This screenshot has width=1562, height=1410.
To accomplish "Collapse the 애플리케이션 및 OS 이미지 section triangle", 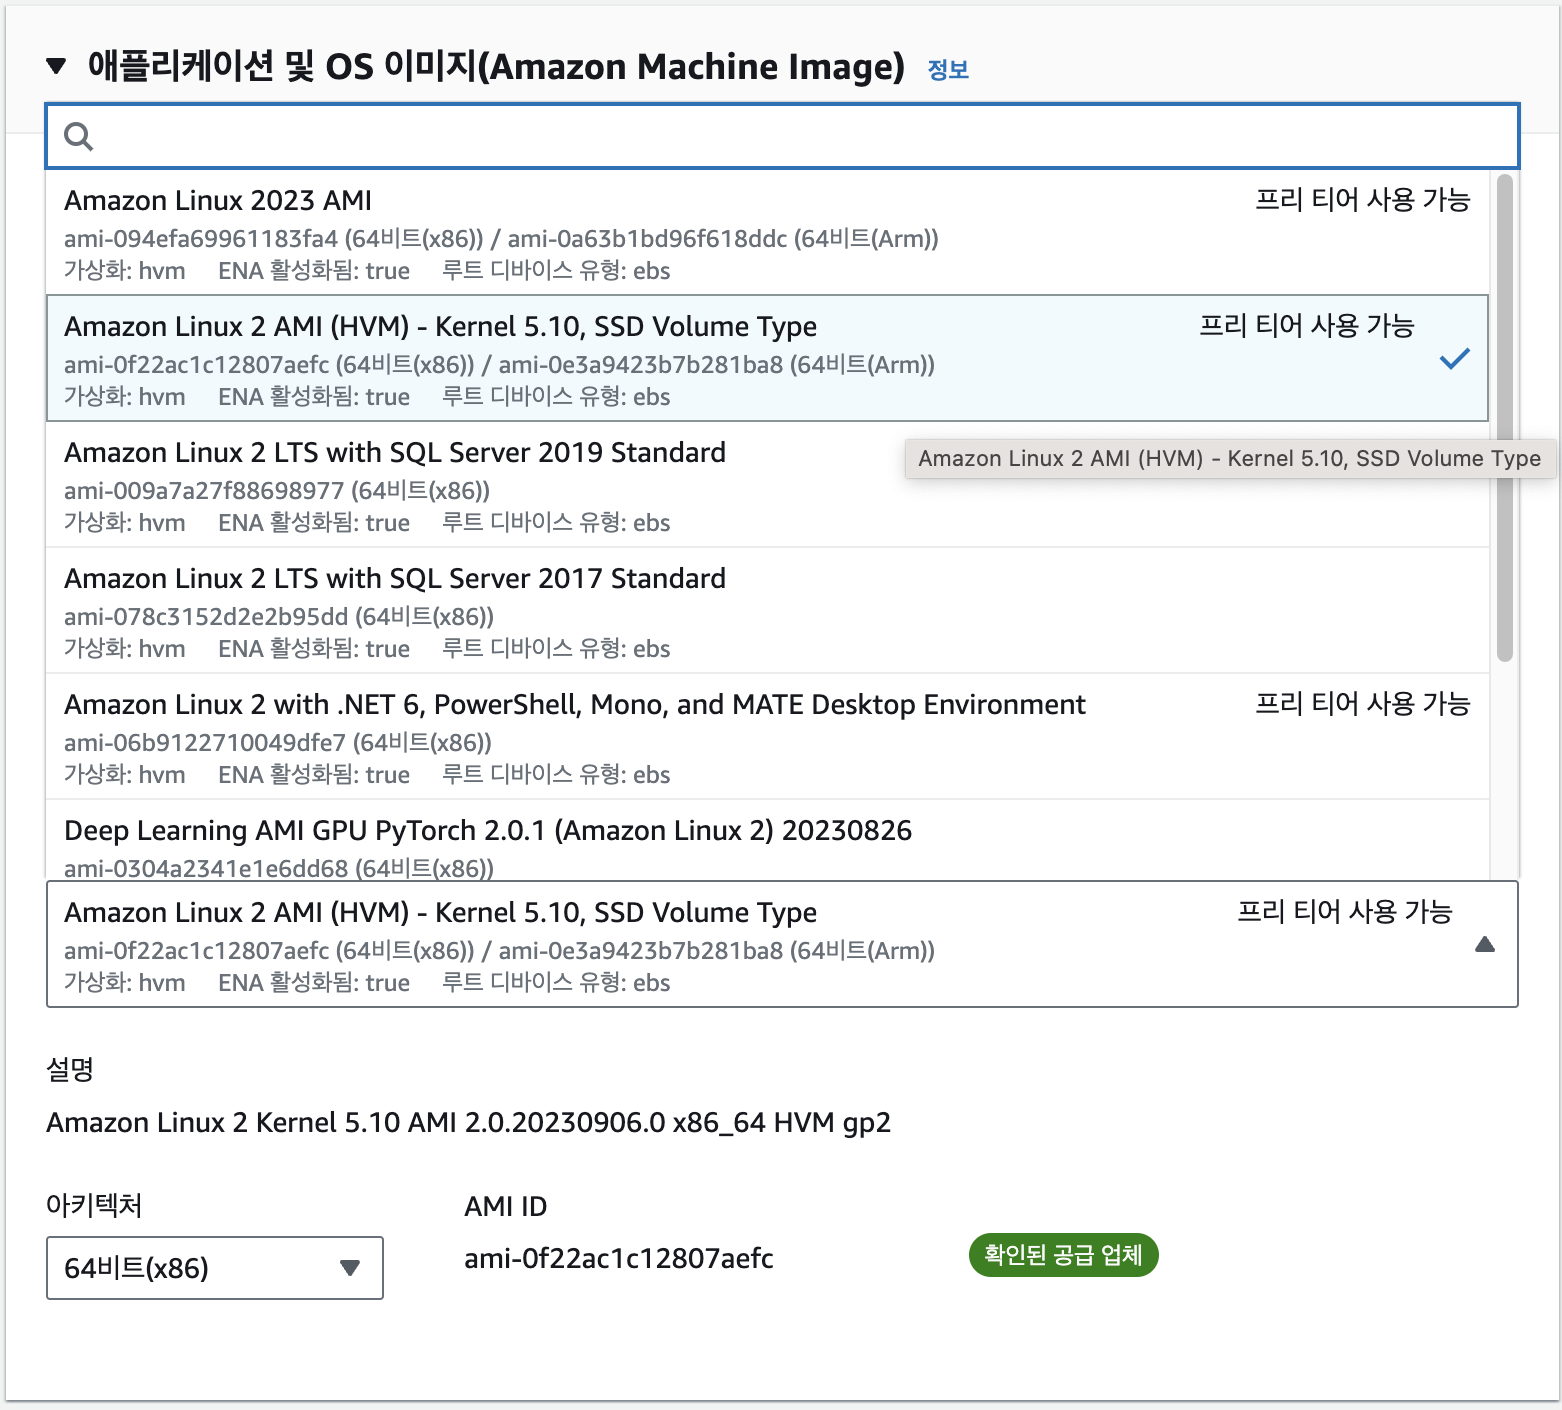I will click(56, 67).
